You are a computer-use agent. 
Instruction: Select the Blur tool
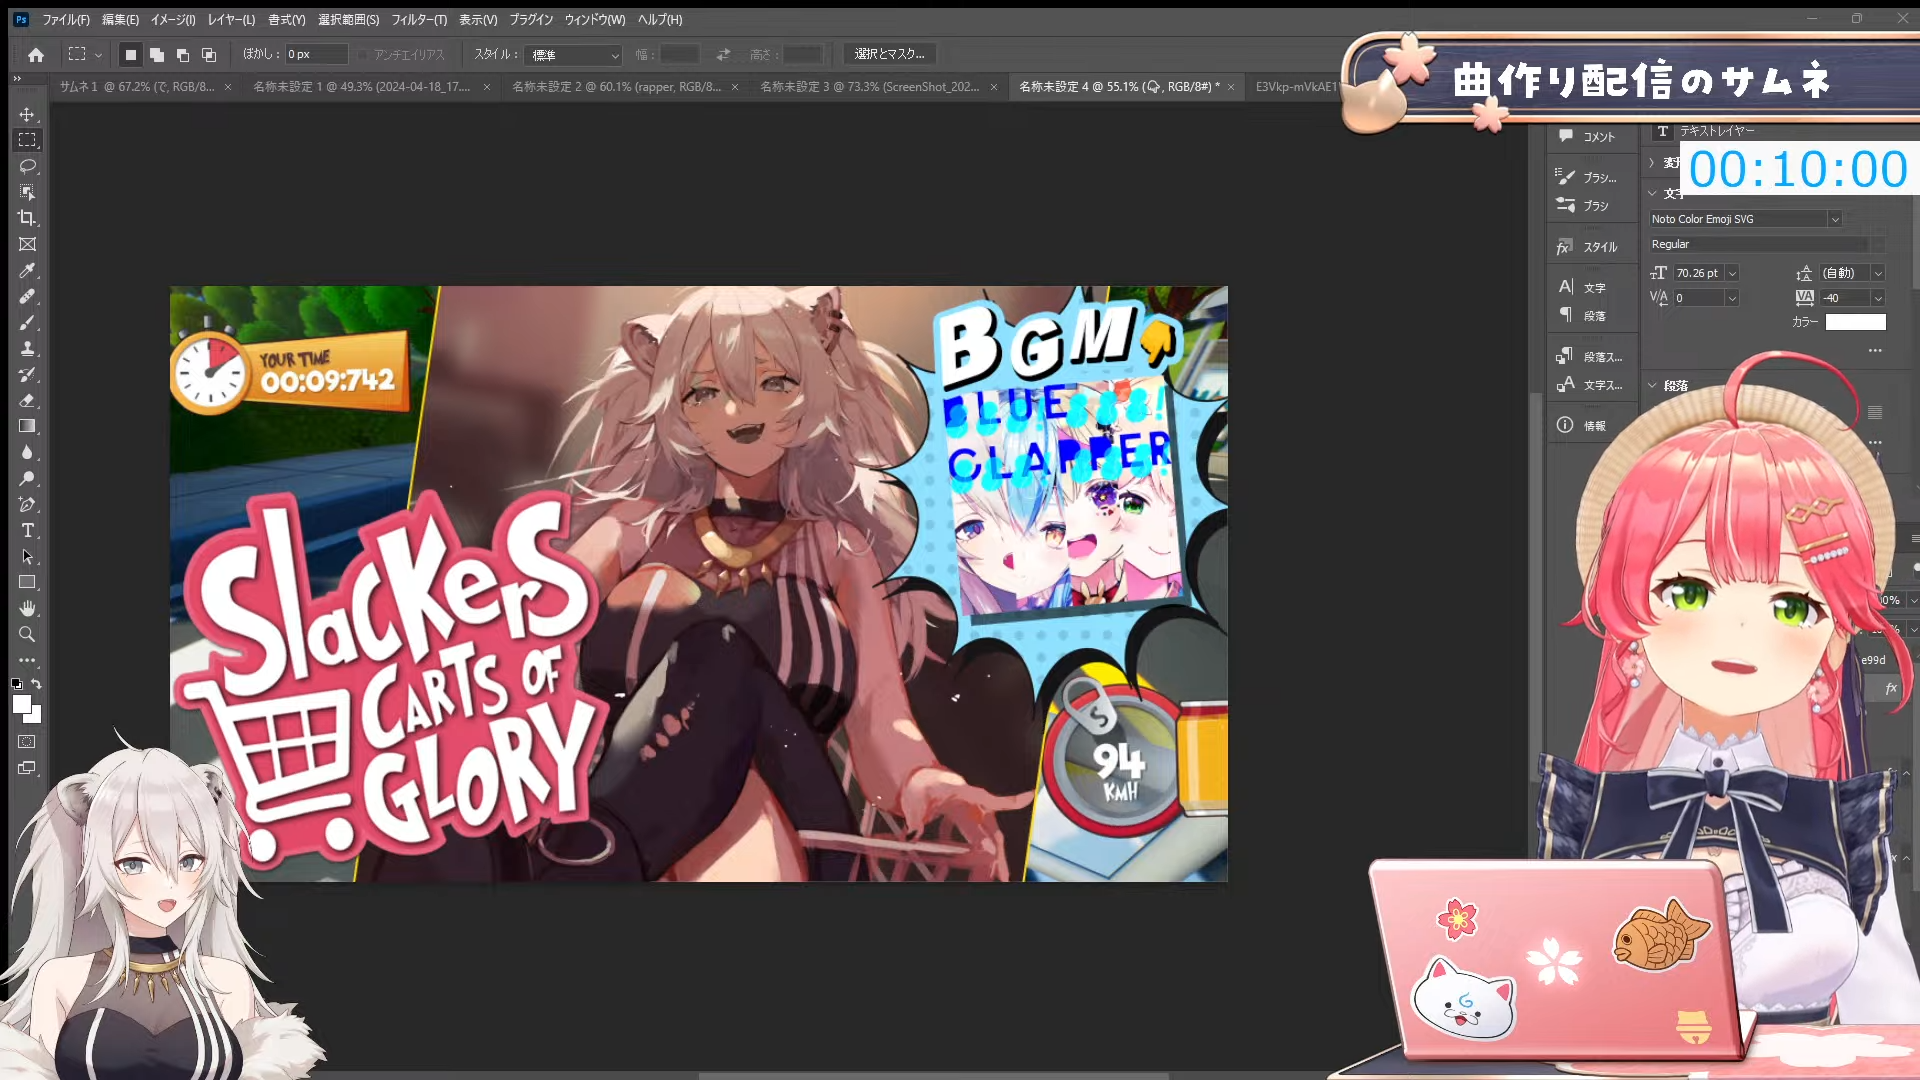tap(27, 452)
